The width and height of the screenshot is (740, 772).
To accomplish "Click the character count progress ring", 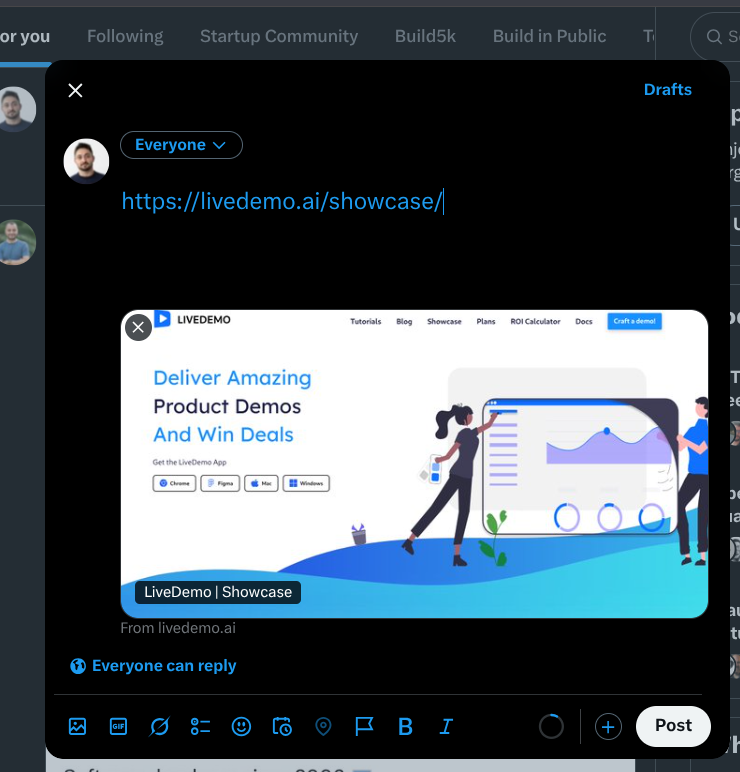I will [x=551, y=727].
